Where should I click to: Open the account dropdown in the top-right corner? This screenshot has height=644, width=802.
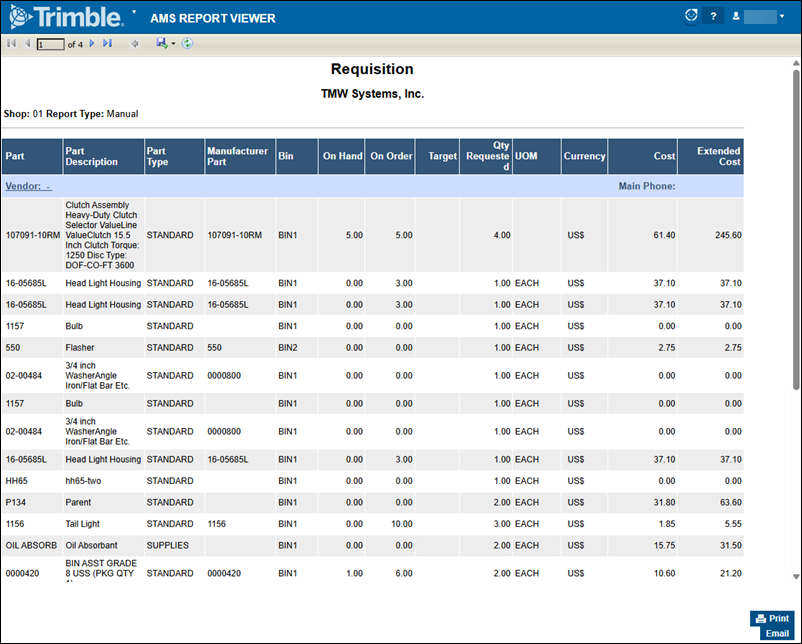pyautogui.click(x=782, y=15)
